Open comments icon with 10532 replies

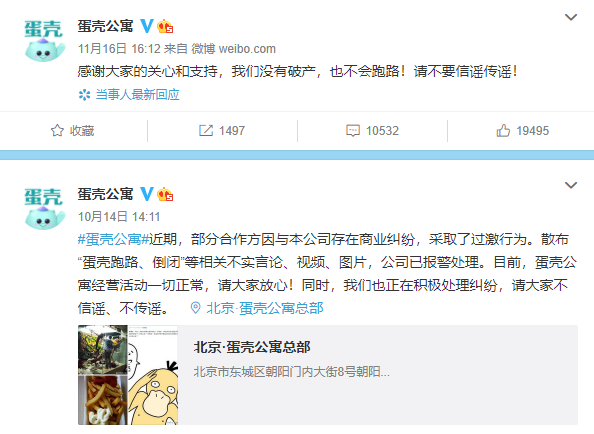[x=353, y=131]
